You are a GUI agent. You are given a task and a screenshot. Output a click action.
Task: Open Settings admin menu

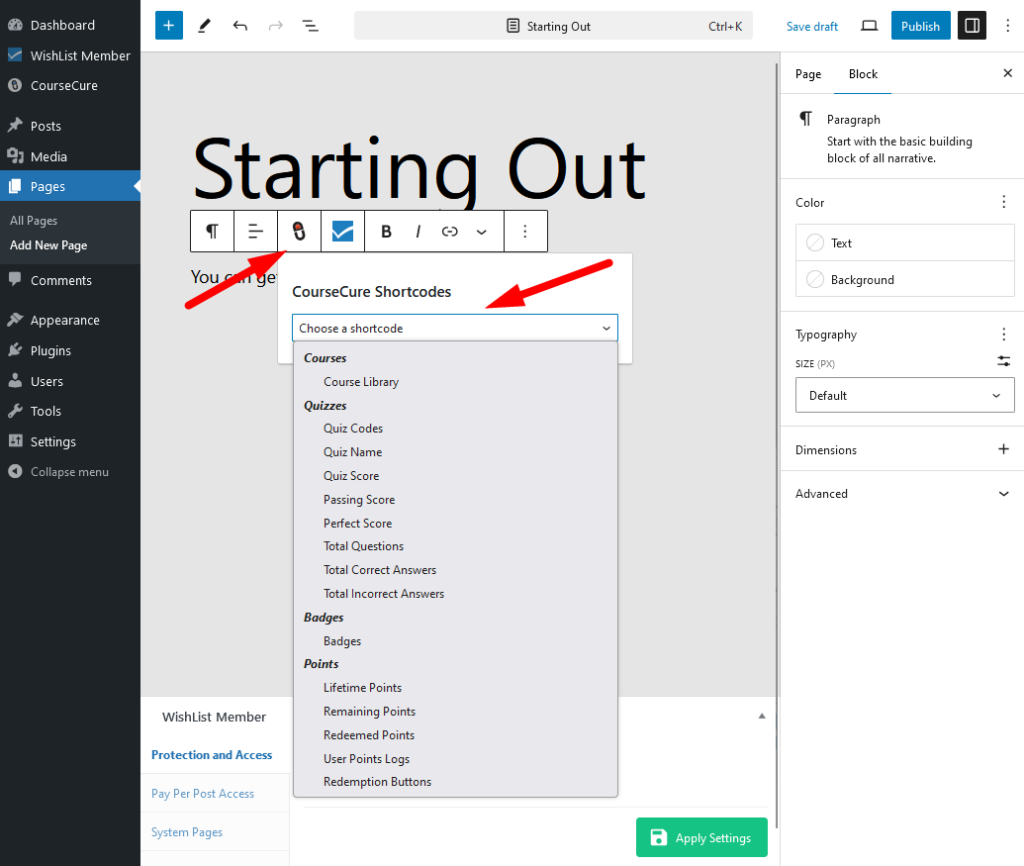click(x=70, y=441)
